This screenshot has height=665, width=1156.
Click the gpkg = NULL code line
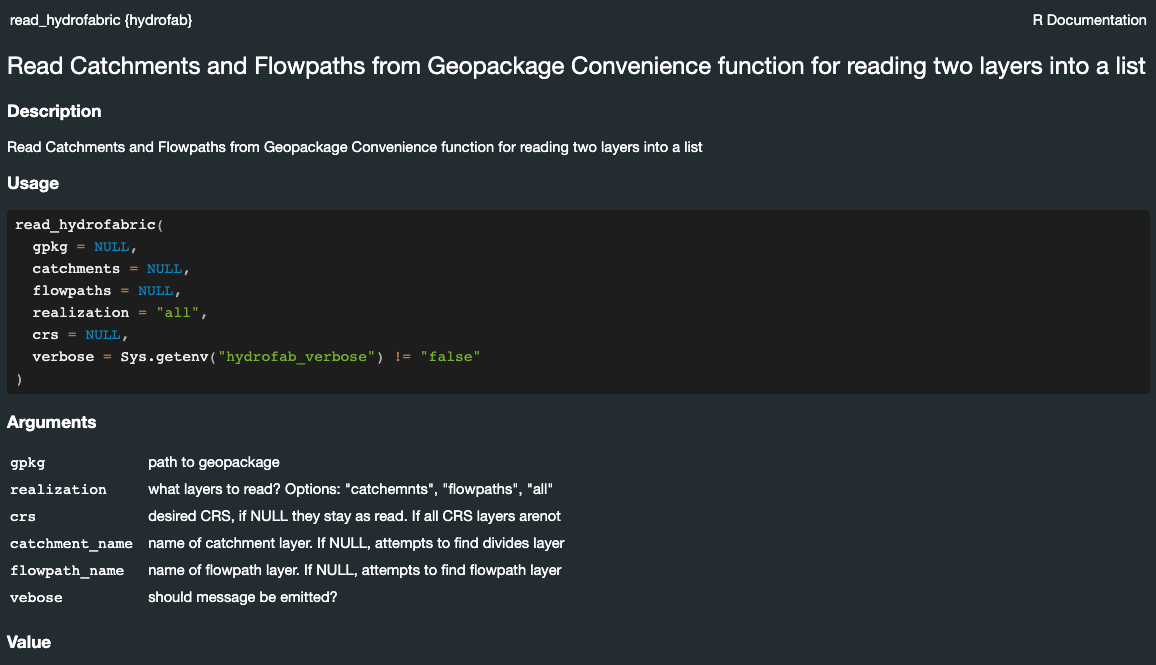click(x=85, y=246)
